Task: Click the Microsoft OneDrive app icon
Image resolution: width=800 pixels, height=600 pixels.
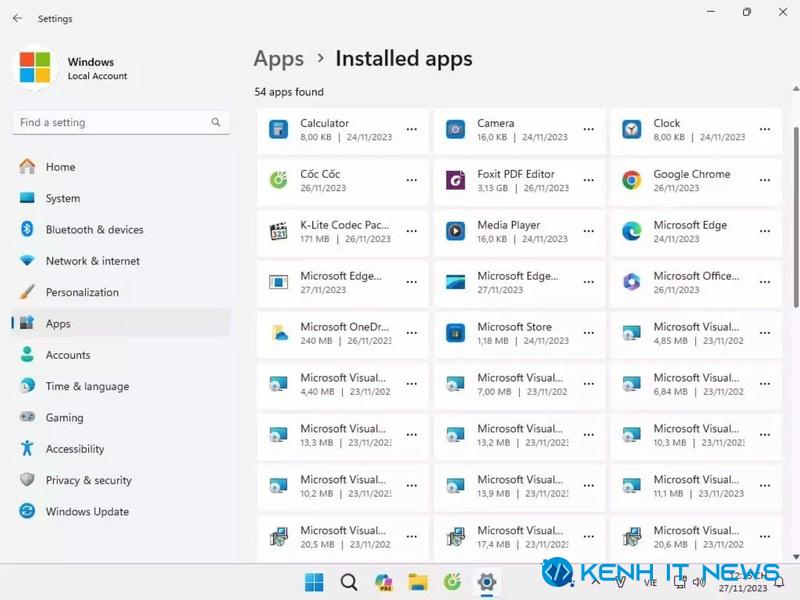Action: pyautogui.click(x=279, y=333)
